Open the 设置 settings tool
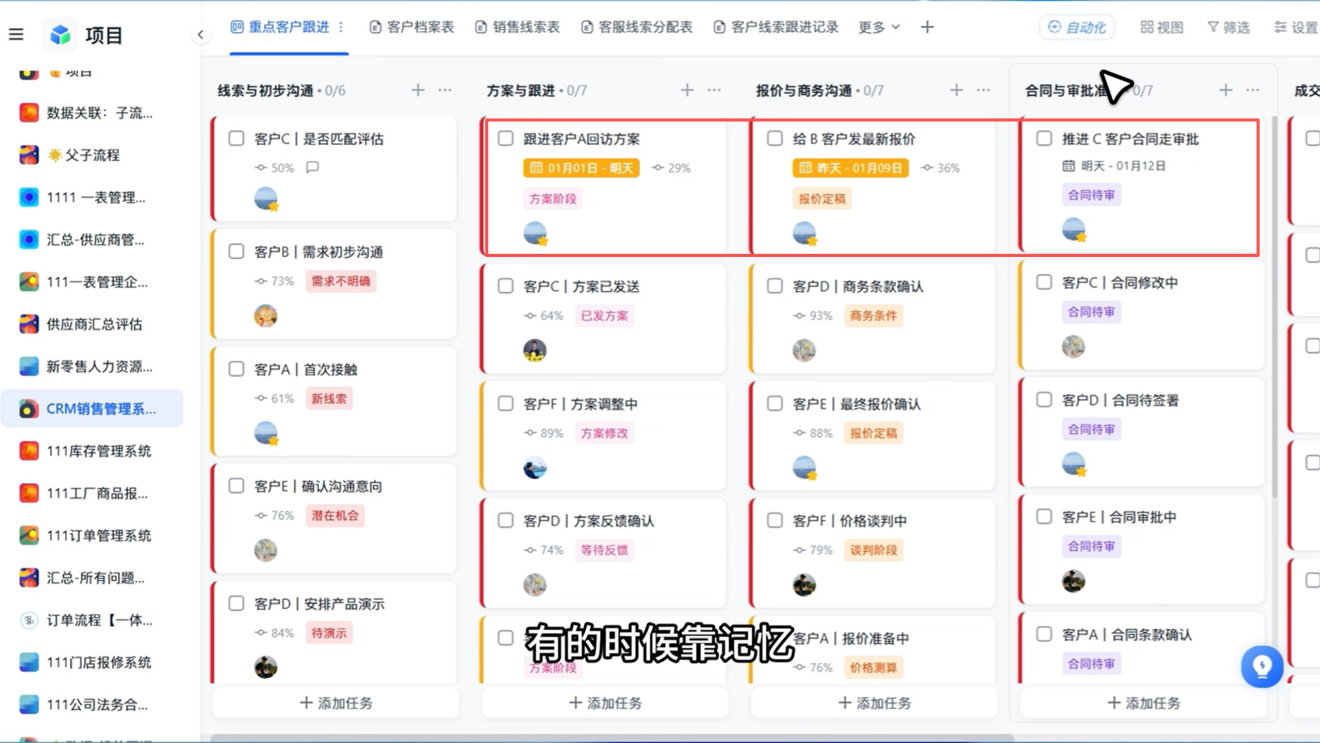Image resolution: width=1320 pixels, height=743 pixels. tap(1295, 28)
